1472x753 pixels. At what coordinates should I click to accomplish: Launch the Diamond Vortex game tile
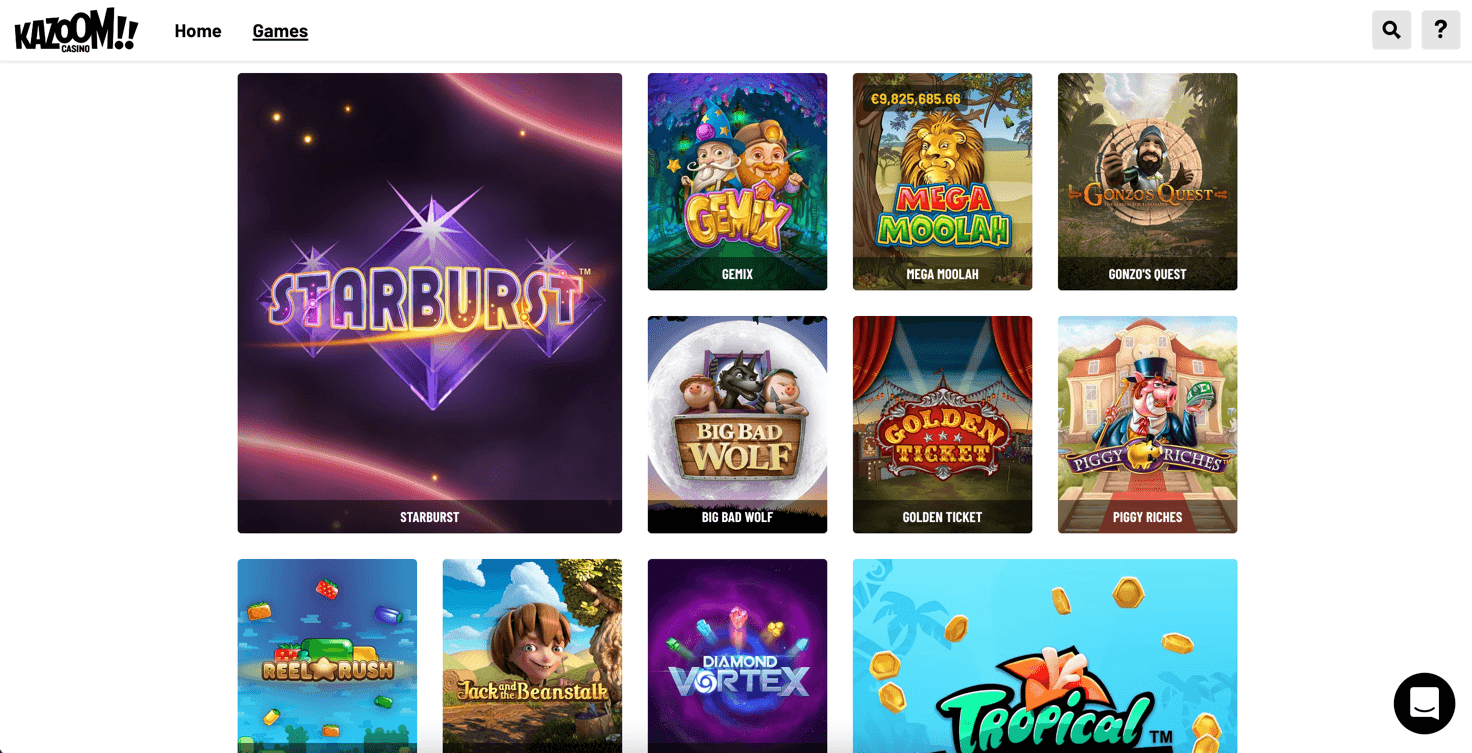point(737,656)
